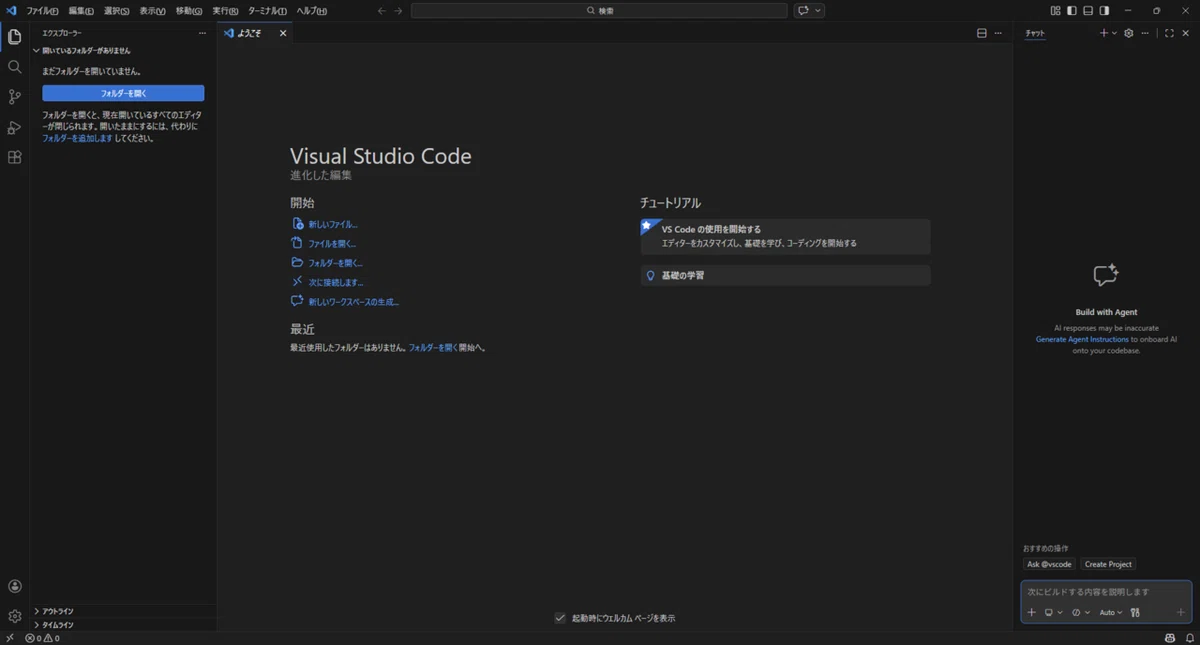This screenshot has width=1200, height=645.
Task: Click the Copilot status bar icon
Action: pyautogui.click(x=1170, y=638)
